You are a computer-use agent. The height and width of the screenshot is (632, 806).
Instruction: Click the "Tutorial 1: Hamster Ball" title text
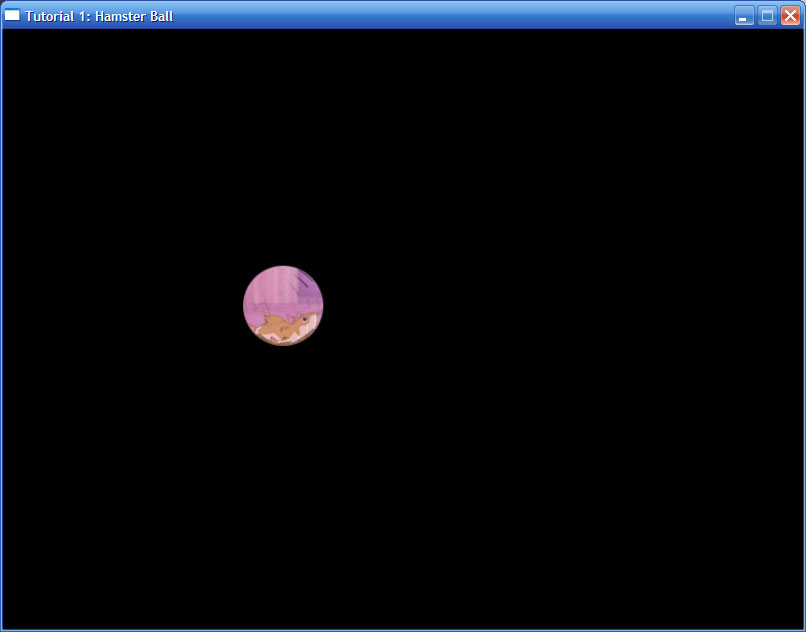click(99, 16)
